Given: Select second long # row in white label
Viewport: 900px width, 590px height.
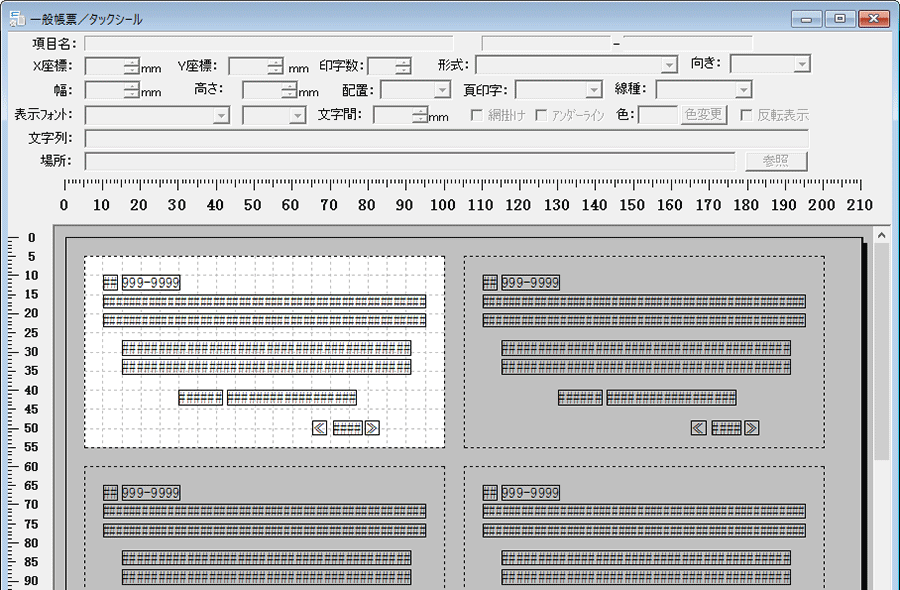Looking at the screenshot, I should coord(265,320).
